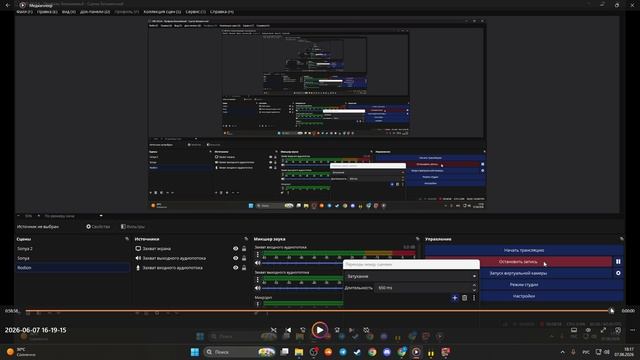Pop out the Микшер звука dock via header icon

(x=418, y=239)
